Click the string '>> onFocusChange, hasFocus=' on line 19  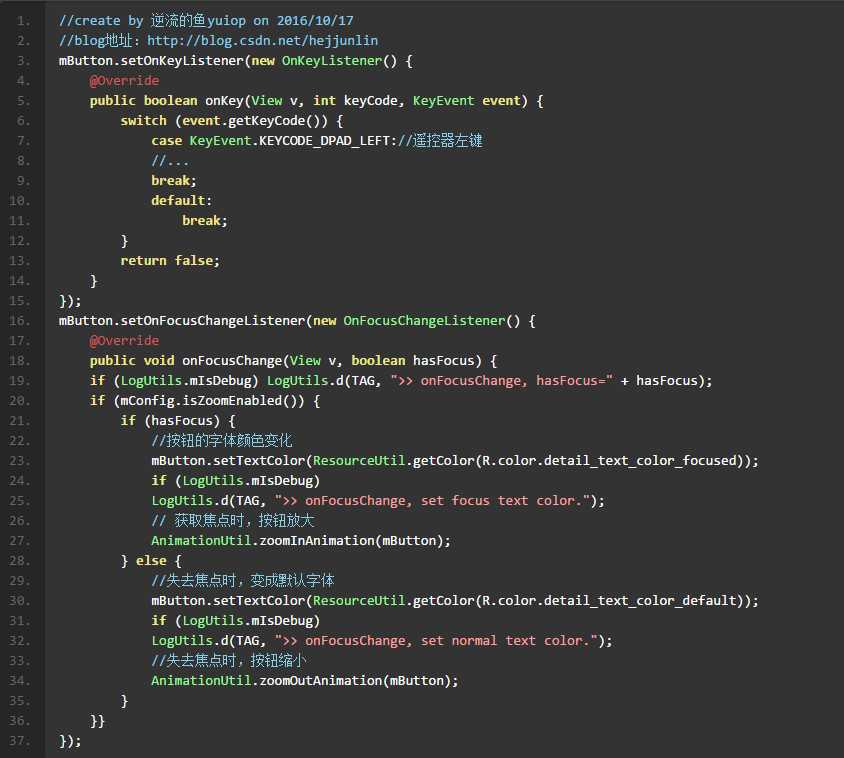tap(502, 381)
